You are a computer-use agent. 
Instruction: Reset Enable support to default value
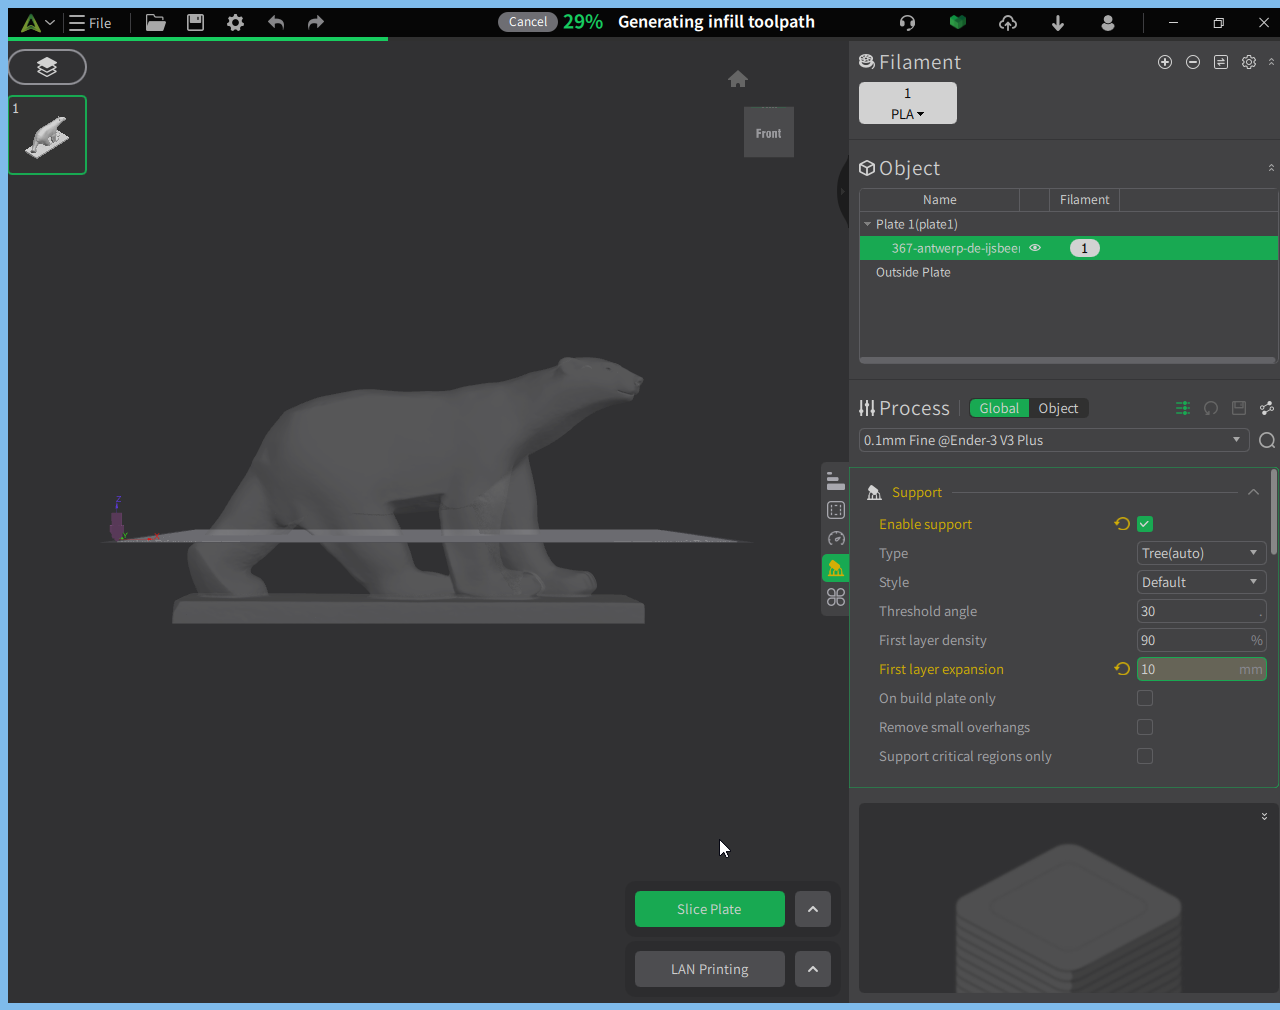(x=1122, y=524)
